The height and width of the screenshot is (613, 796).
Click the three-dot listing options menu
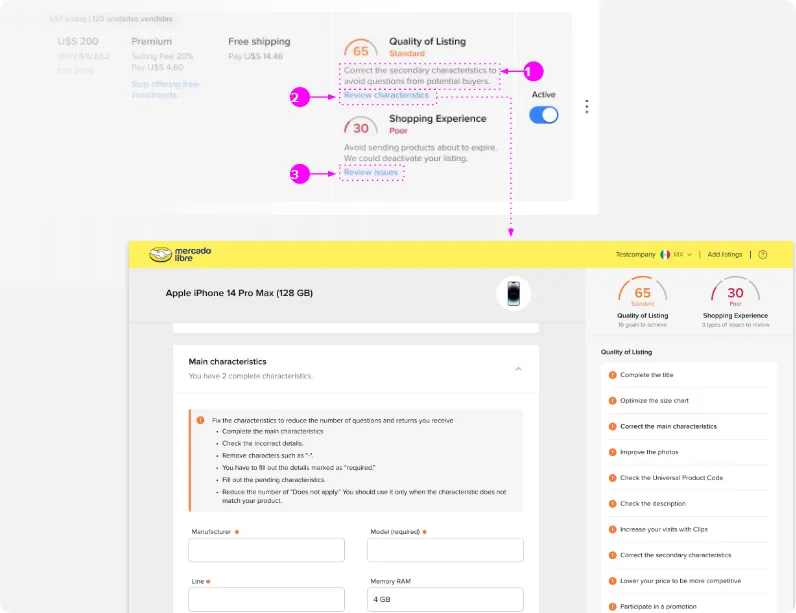[587, 107]
